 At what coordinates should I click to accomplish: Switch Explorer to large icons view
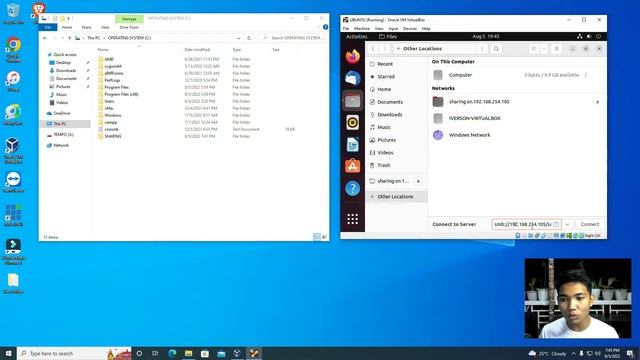[324, 237]
